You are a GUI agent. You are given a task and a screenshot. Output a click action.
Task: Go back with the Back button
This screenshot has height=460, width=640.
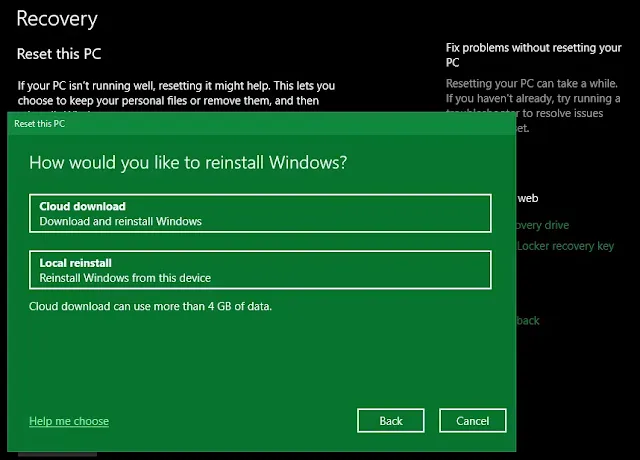391,420
